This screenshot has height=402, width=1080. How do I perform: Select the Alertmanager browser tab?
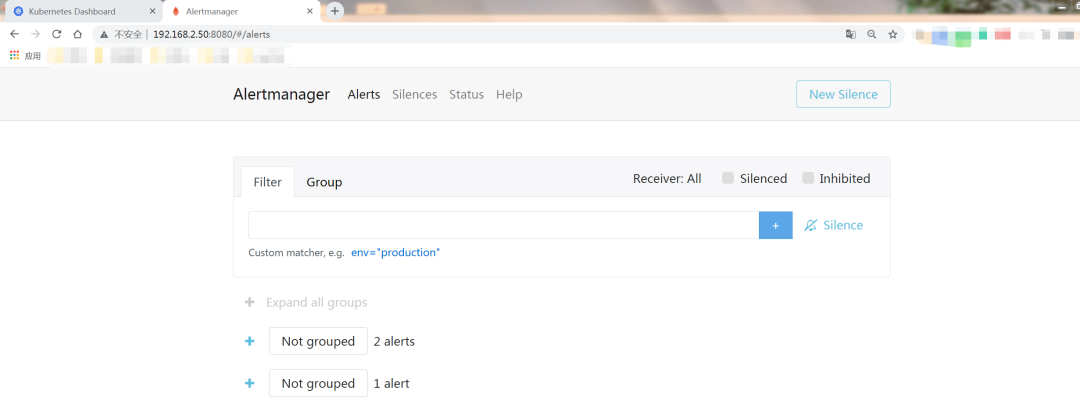coord(241,12)
